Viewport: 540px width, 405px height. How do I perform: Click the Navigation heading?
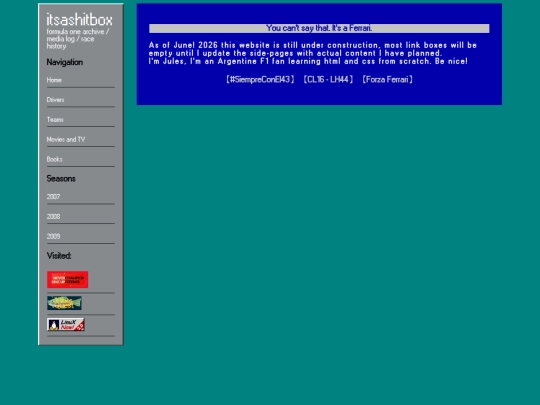point(65,62)
